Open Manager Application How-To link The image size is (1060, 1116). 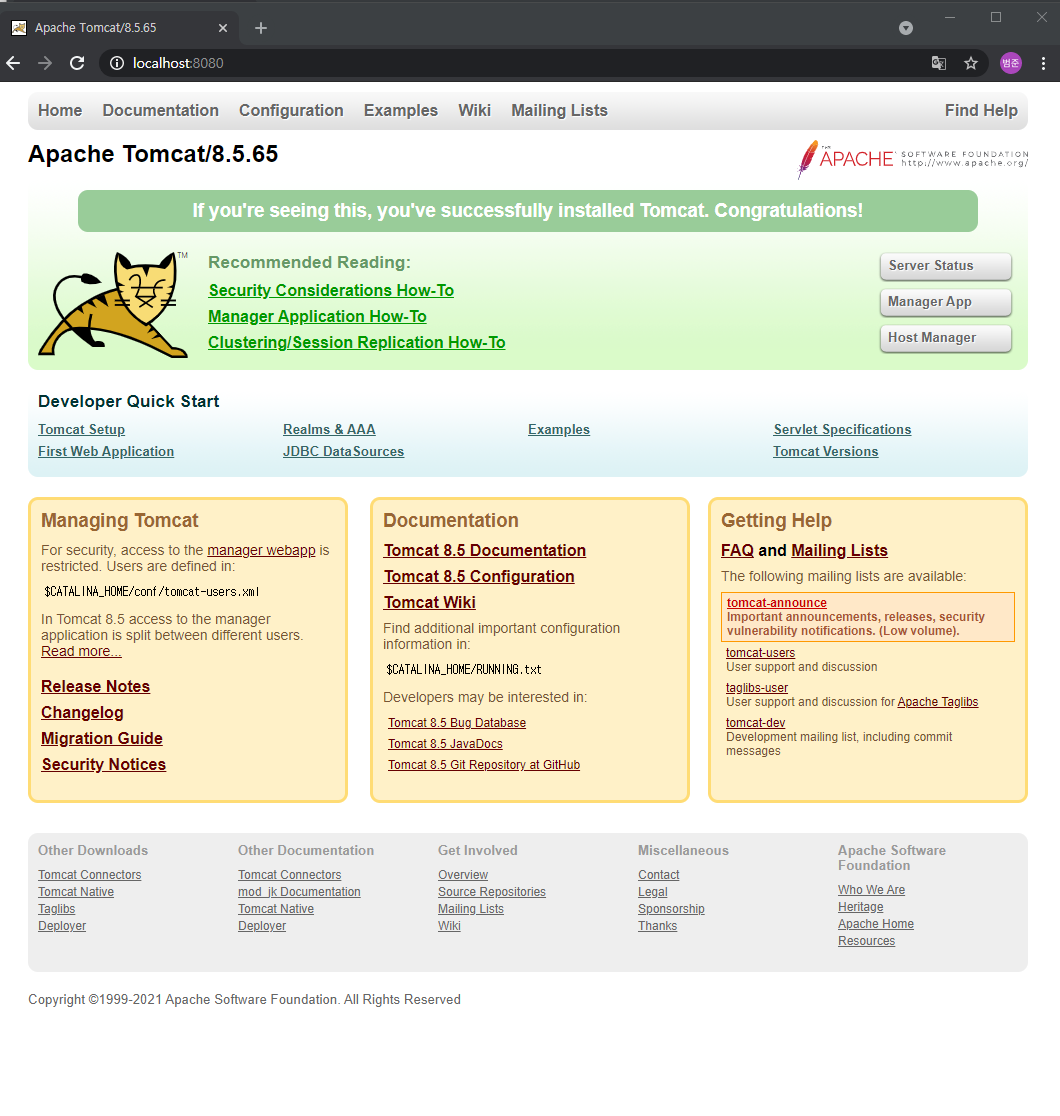click(x=318, y=317)
